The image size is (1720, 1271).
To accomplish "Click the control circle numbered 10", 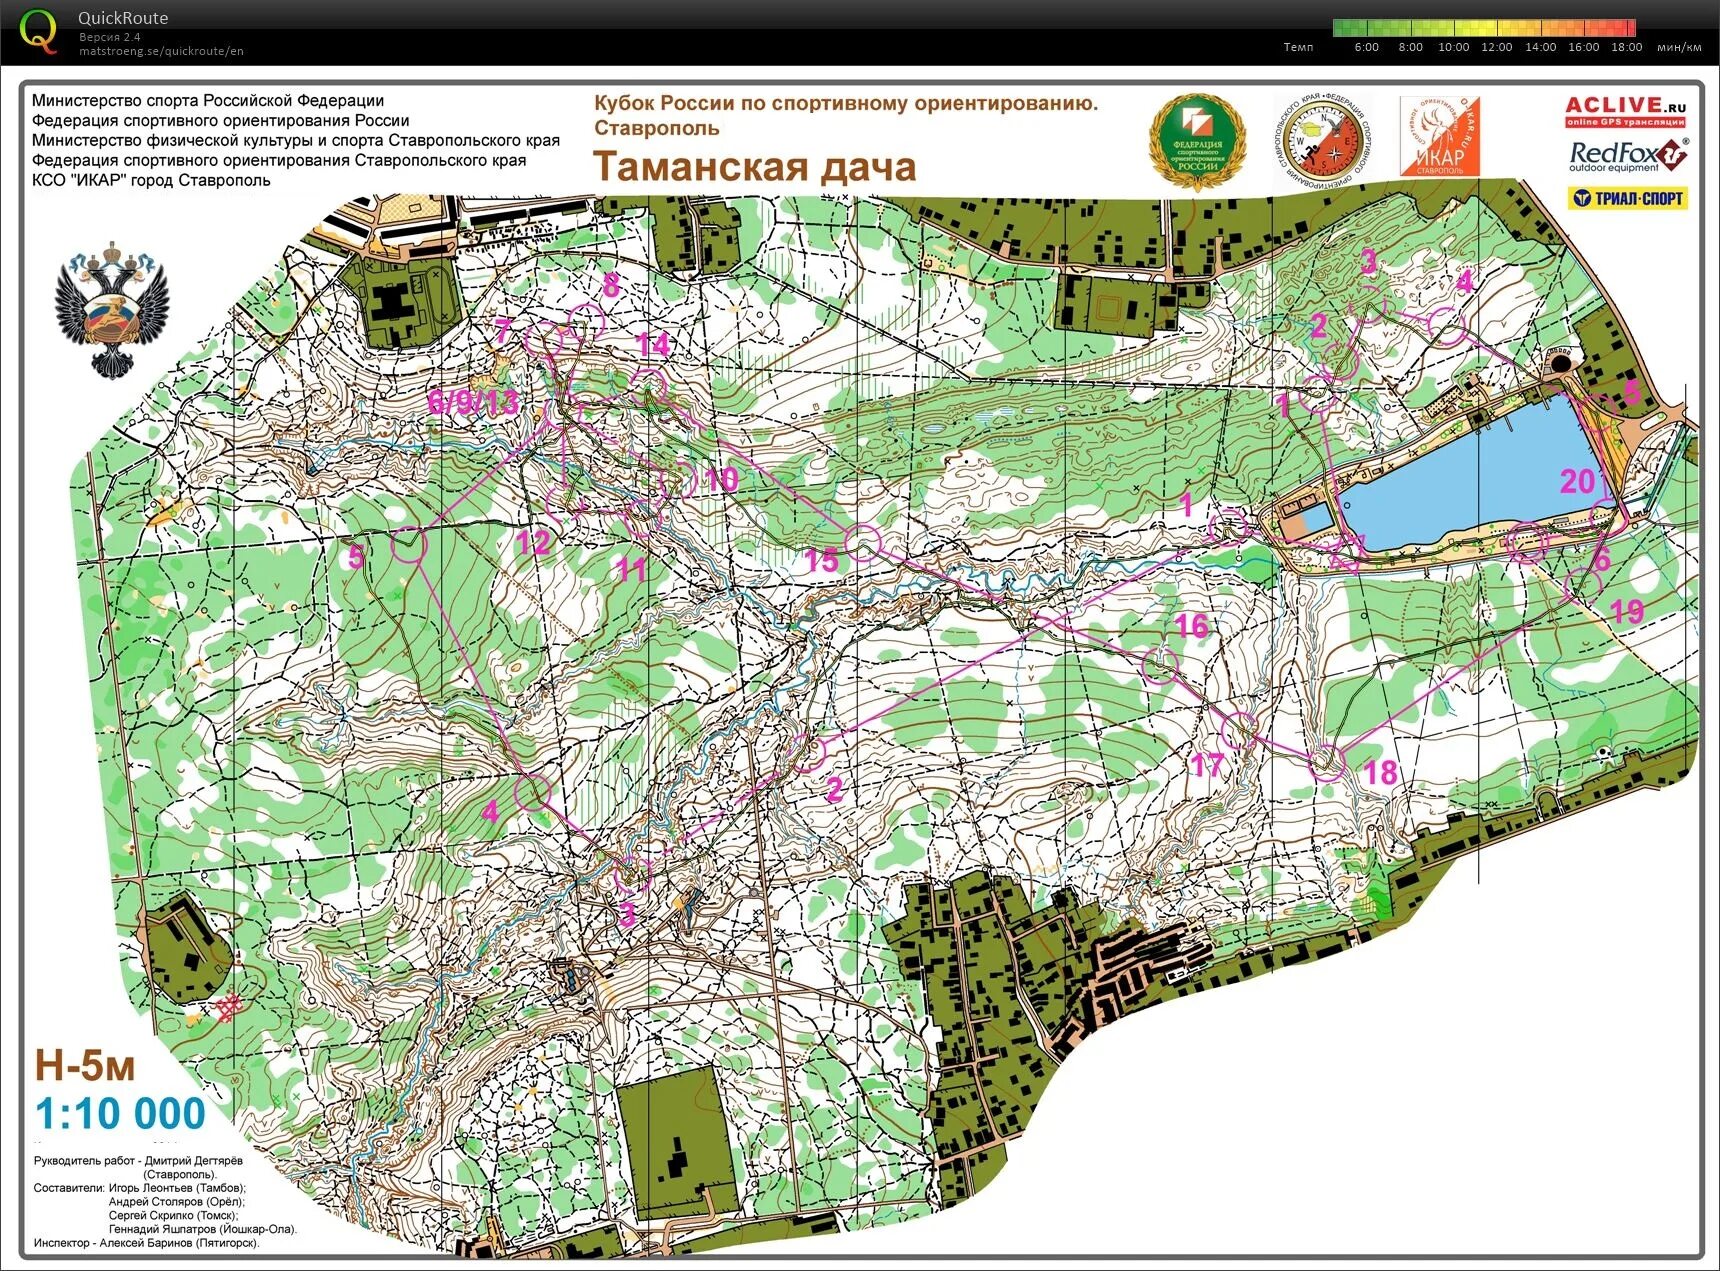I will 678,479.
